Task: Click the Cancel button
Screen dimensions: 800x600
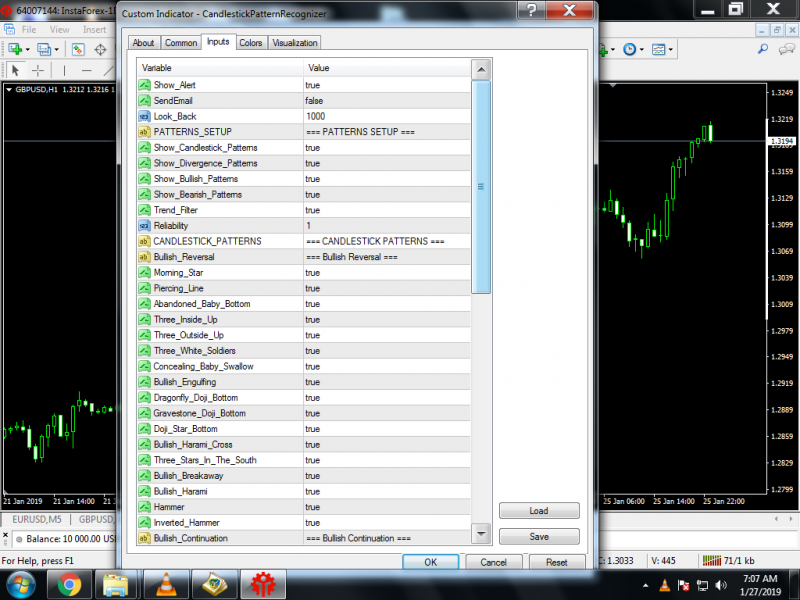Action: point(493,562)
